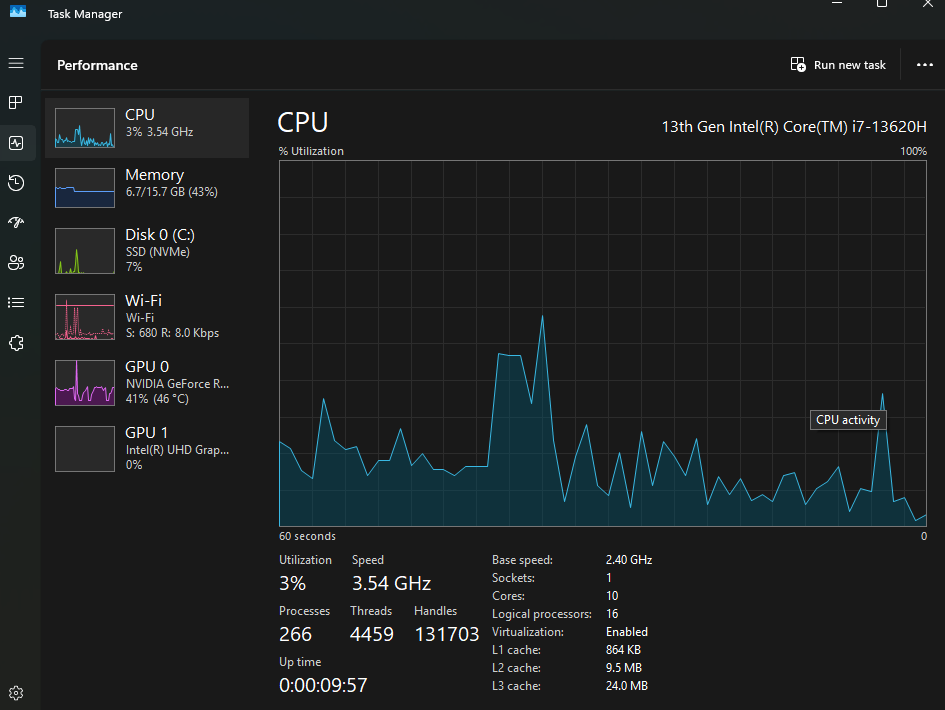This screenshot has width=945, height=710.
Task: Open the Details page icon
Action: 16,303
